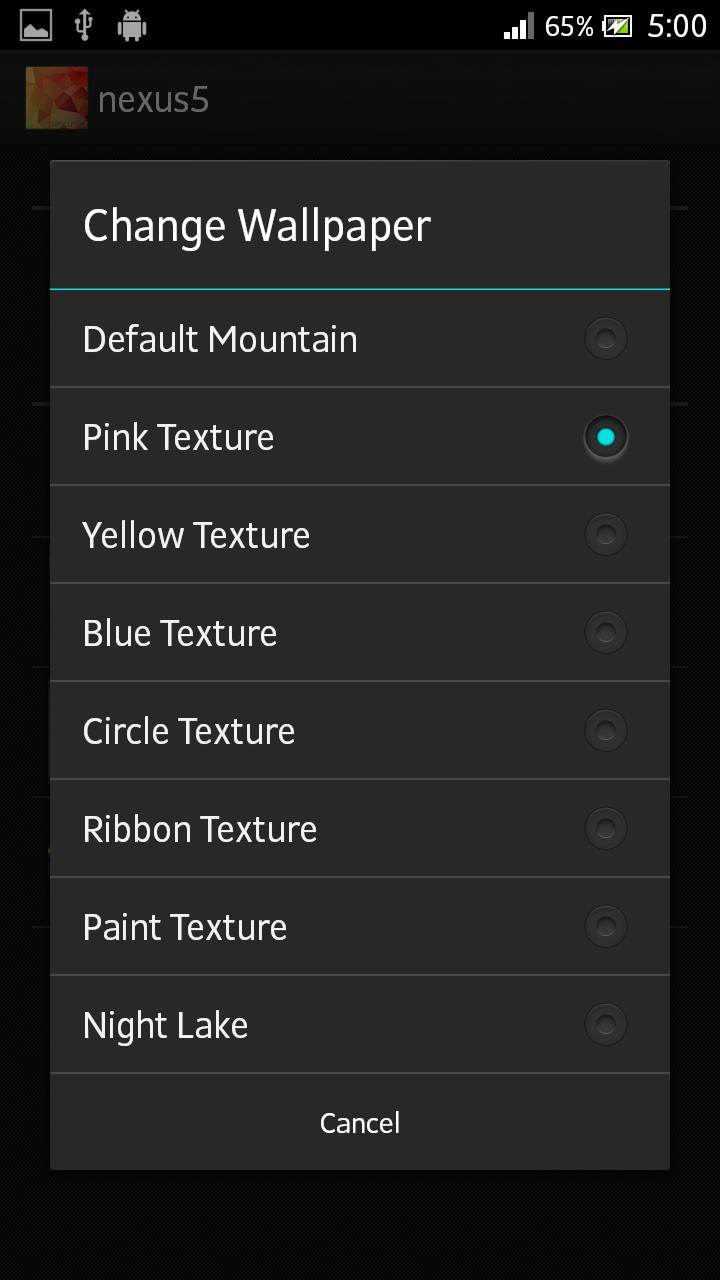Enable the Yellow Texture radio button
This screenshot has width=720, height=1280.
(x=605, y=535)
